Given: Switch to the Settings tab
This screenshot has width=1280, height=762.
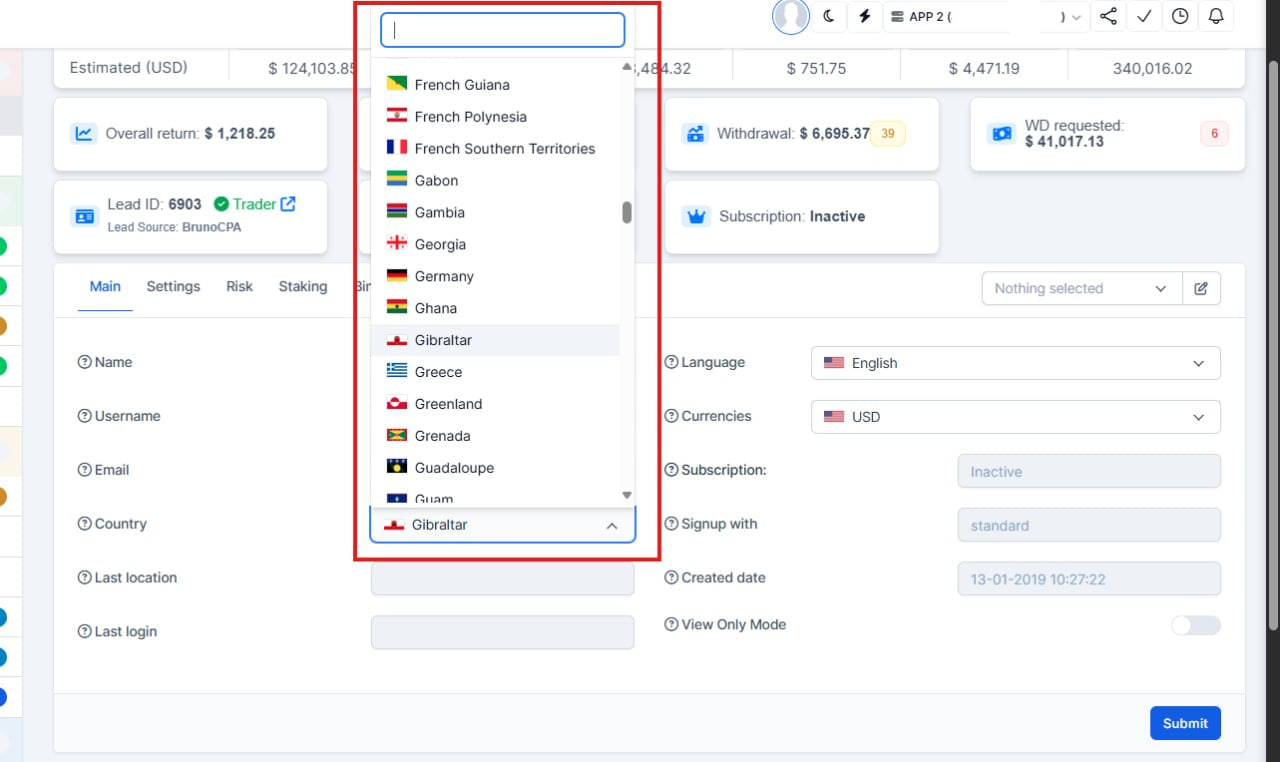Looking at the screenshot, I should [173, 286].
